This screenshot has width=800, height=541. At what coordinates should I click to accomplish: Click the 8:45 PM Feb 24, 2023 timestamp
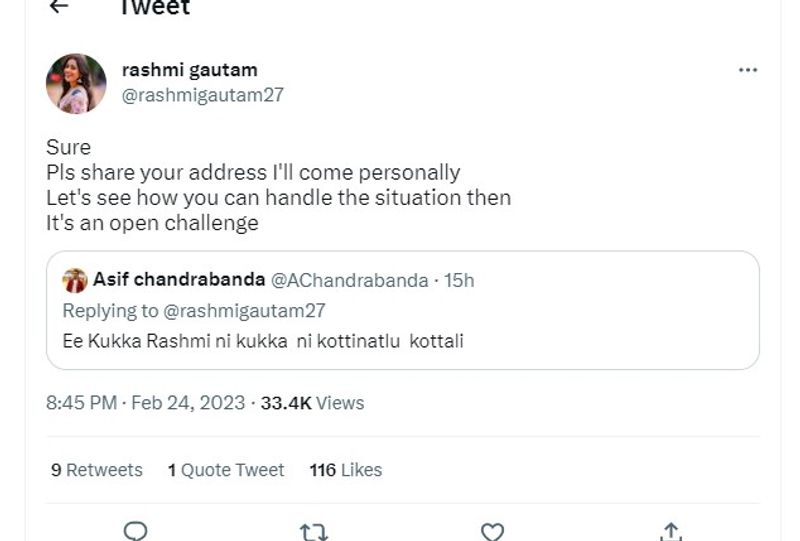coord(146,403)
